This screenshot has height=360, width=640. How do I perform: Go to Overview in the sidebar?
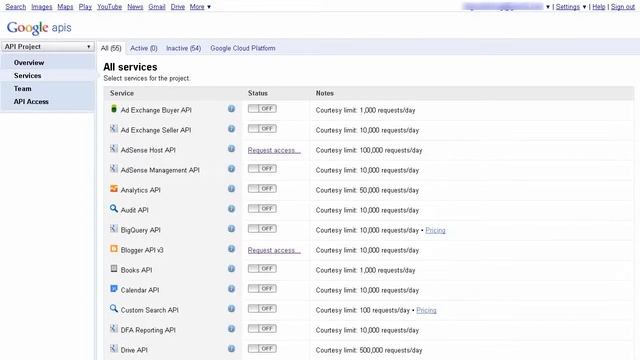coord(29,63)
